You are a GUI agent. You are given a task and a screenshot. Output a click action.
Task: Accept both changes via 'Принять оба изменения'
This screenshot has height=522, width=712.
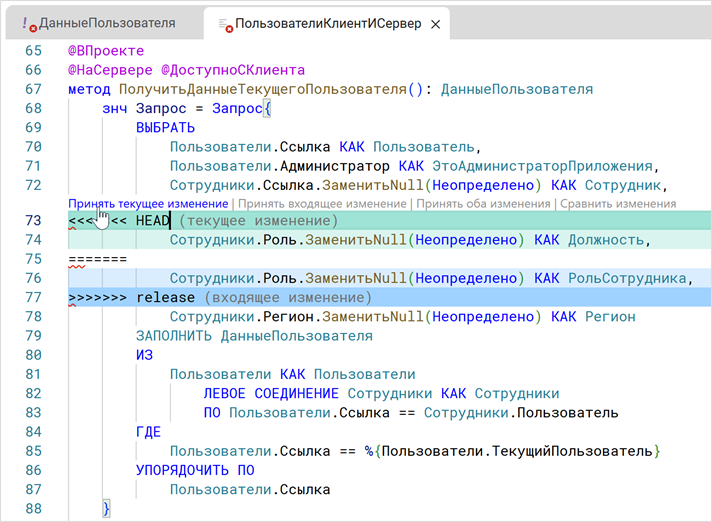483,204
